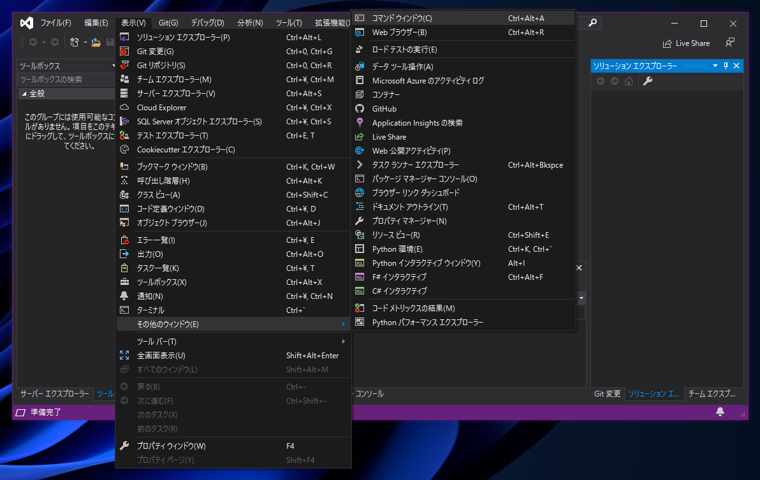The image size is (760, 480).
Task: Click the open file folder toolbar icon
Action: (x=96, y=43)
